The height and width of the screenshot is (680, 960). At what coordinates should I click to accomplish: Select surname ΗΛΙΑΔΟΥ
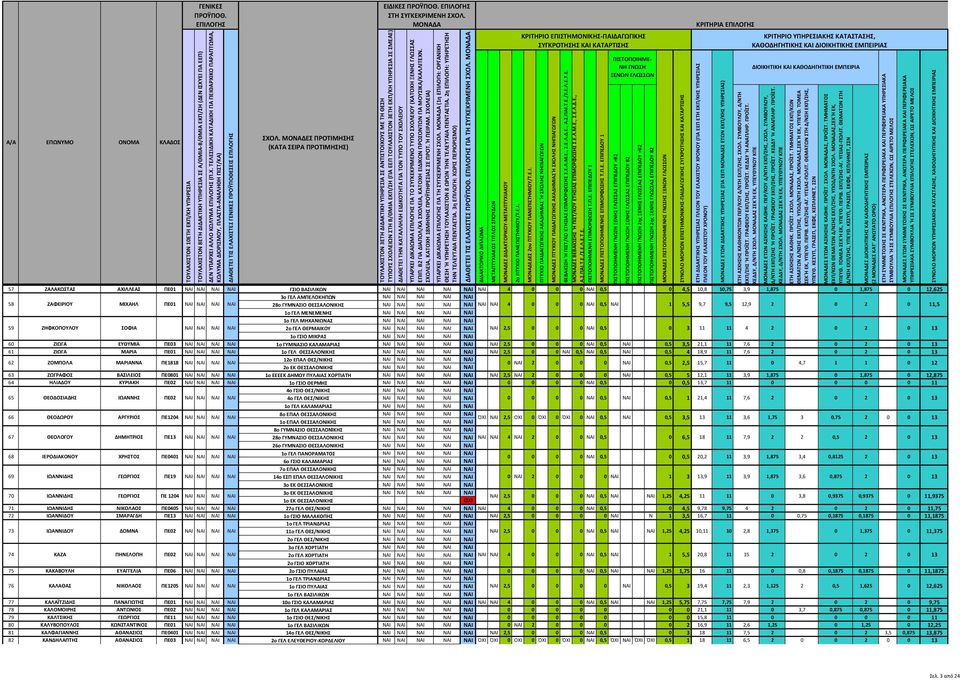60,382
